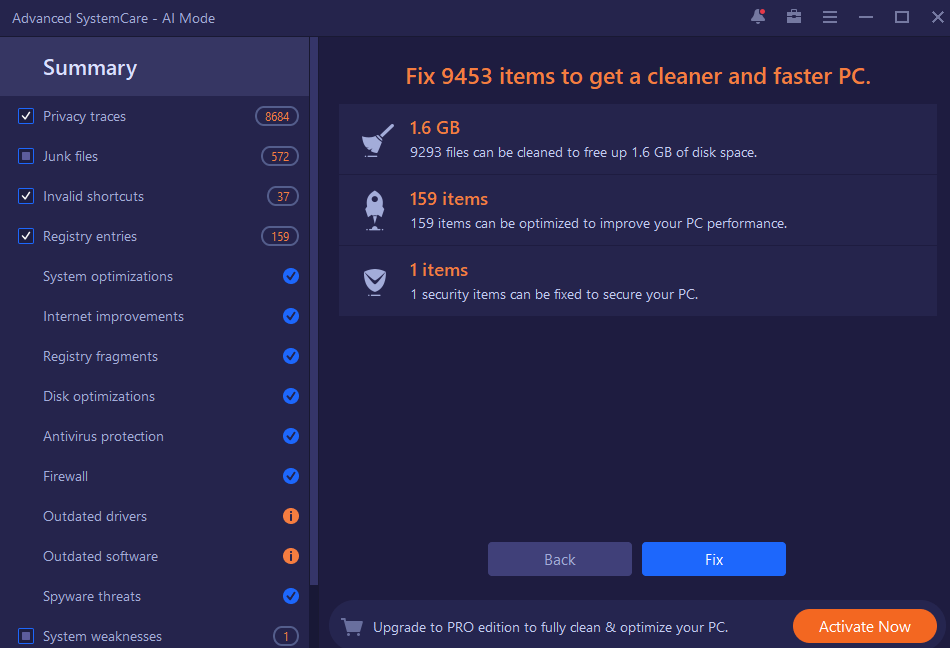This screenshot has height=648, width=950.
Task: Select Junk files in the list
Action: pos(70,156)
